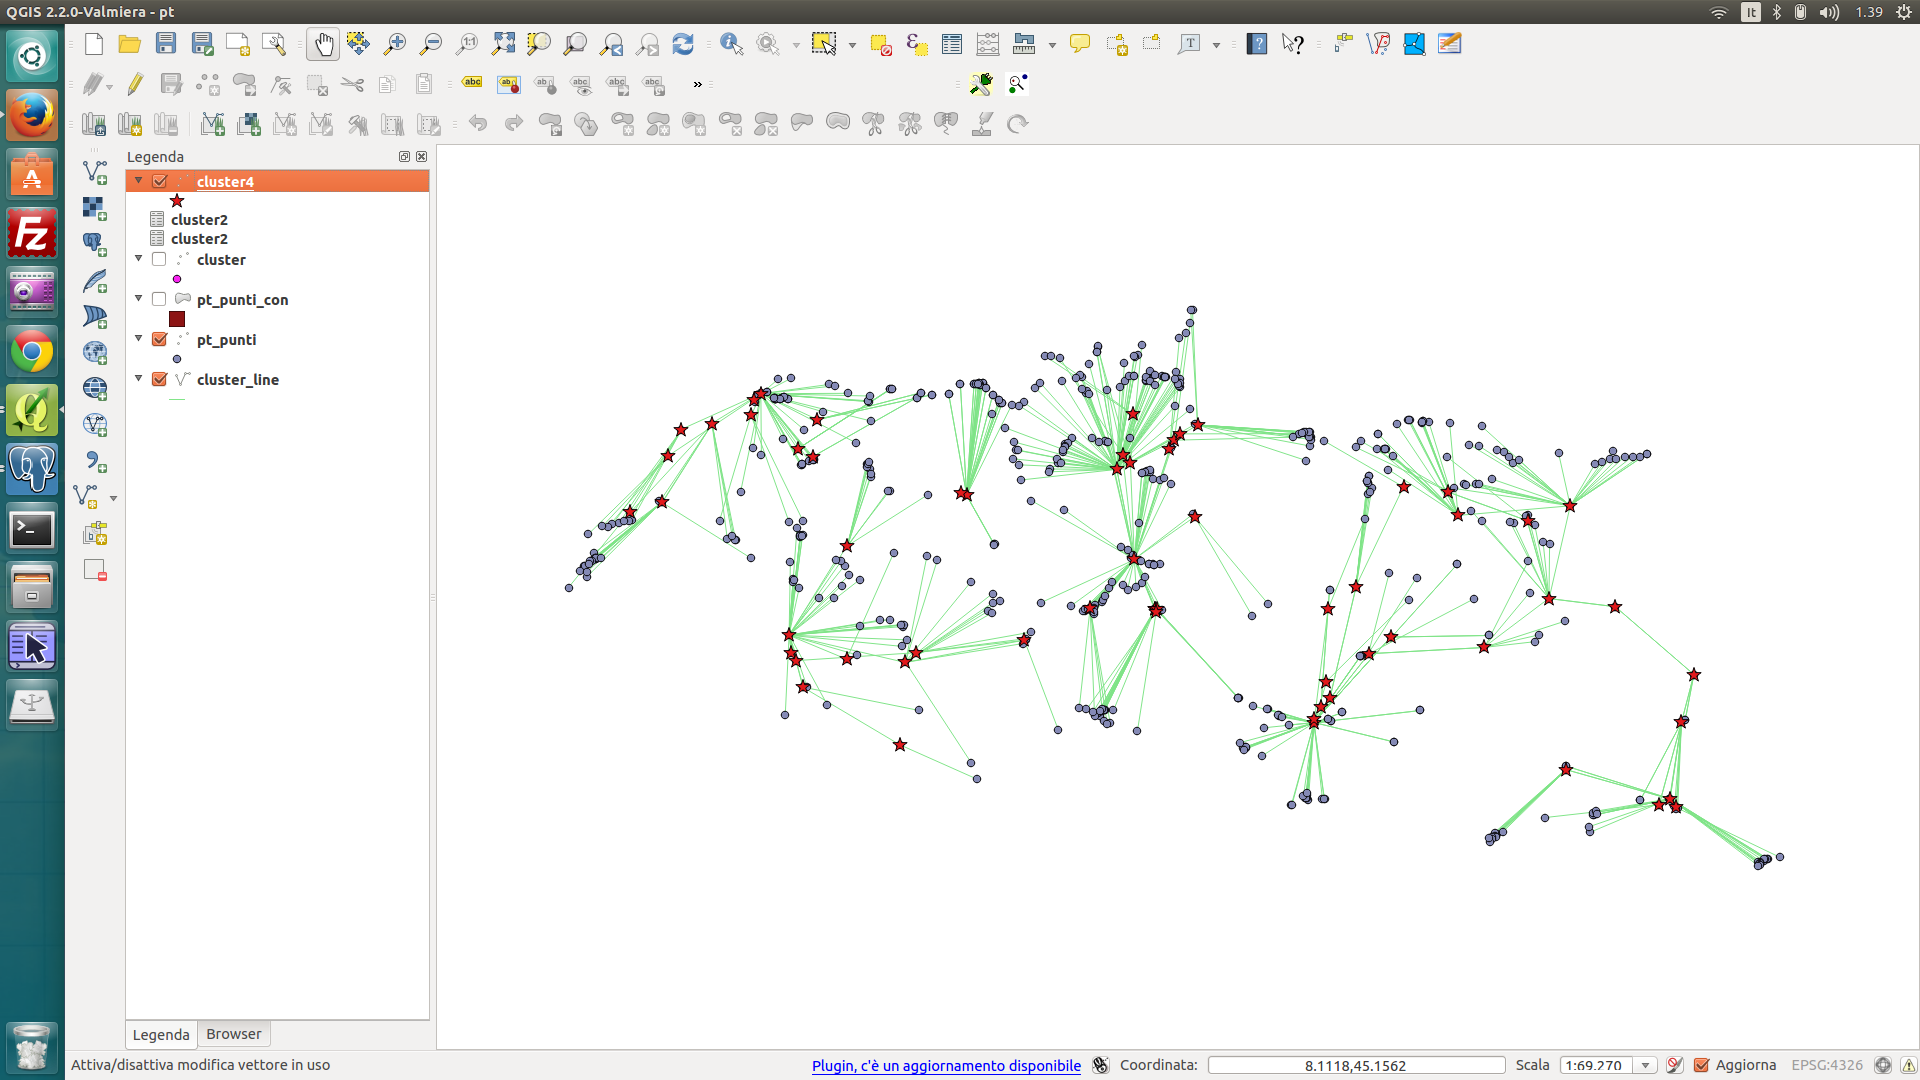1920x1080 pixels.
Task: Select the first cluster2 table entry
Action: [x=199, y=220]
